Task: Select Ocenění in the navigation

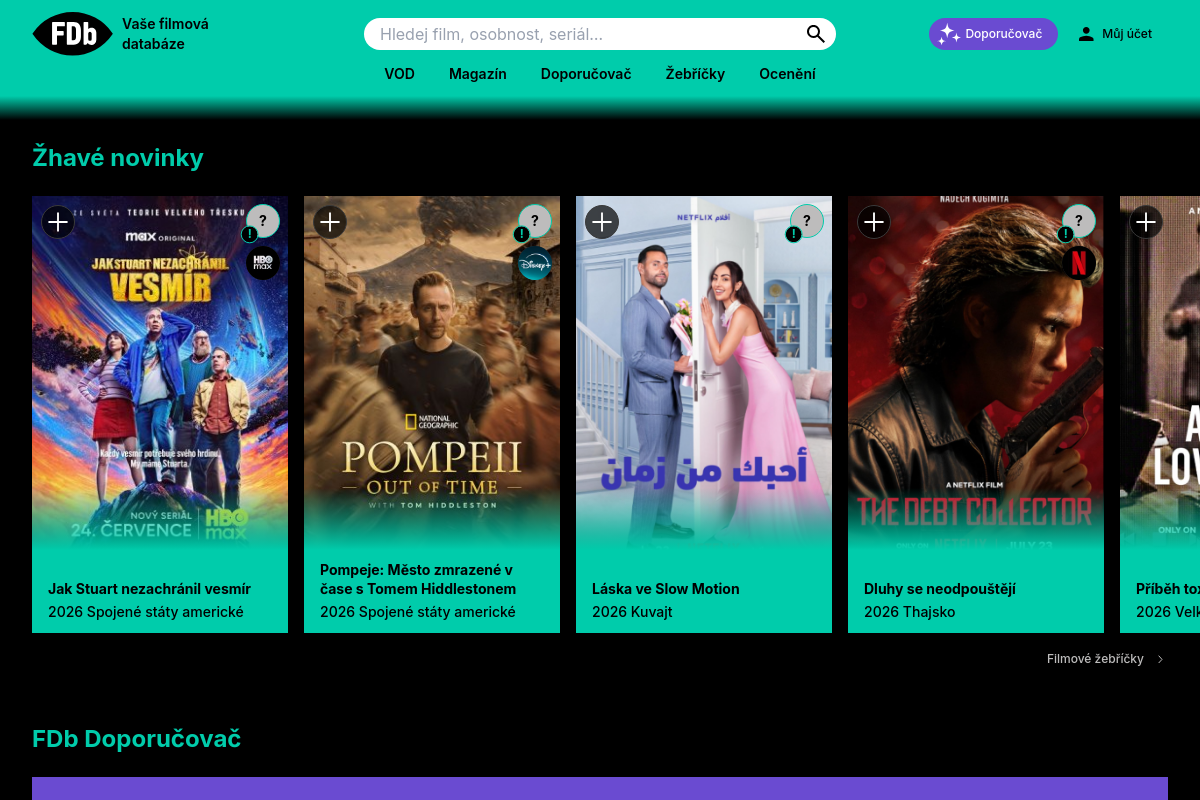Action: click(788, 74)
